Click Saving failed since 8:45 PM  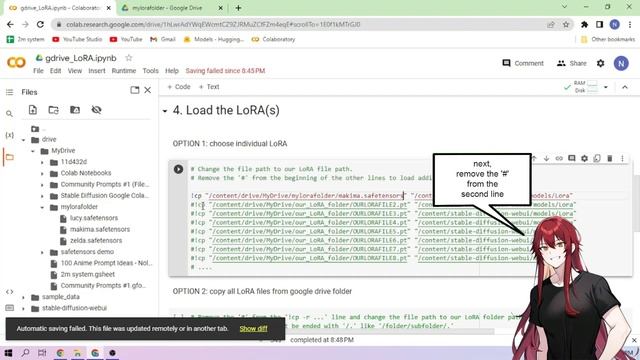tap(225, 71)
